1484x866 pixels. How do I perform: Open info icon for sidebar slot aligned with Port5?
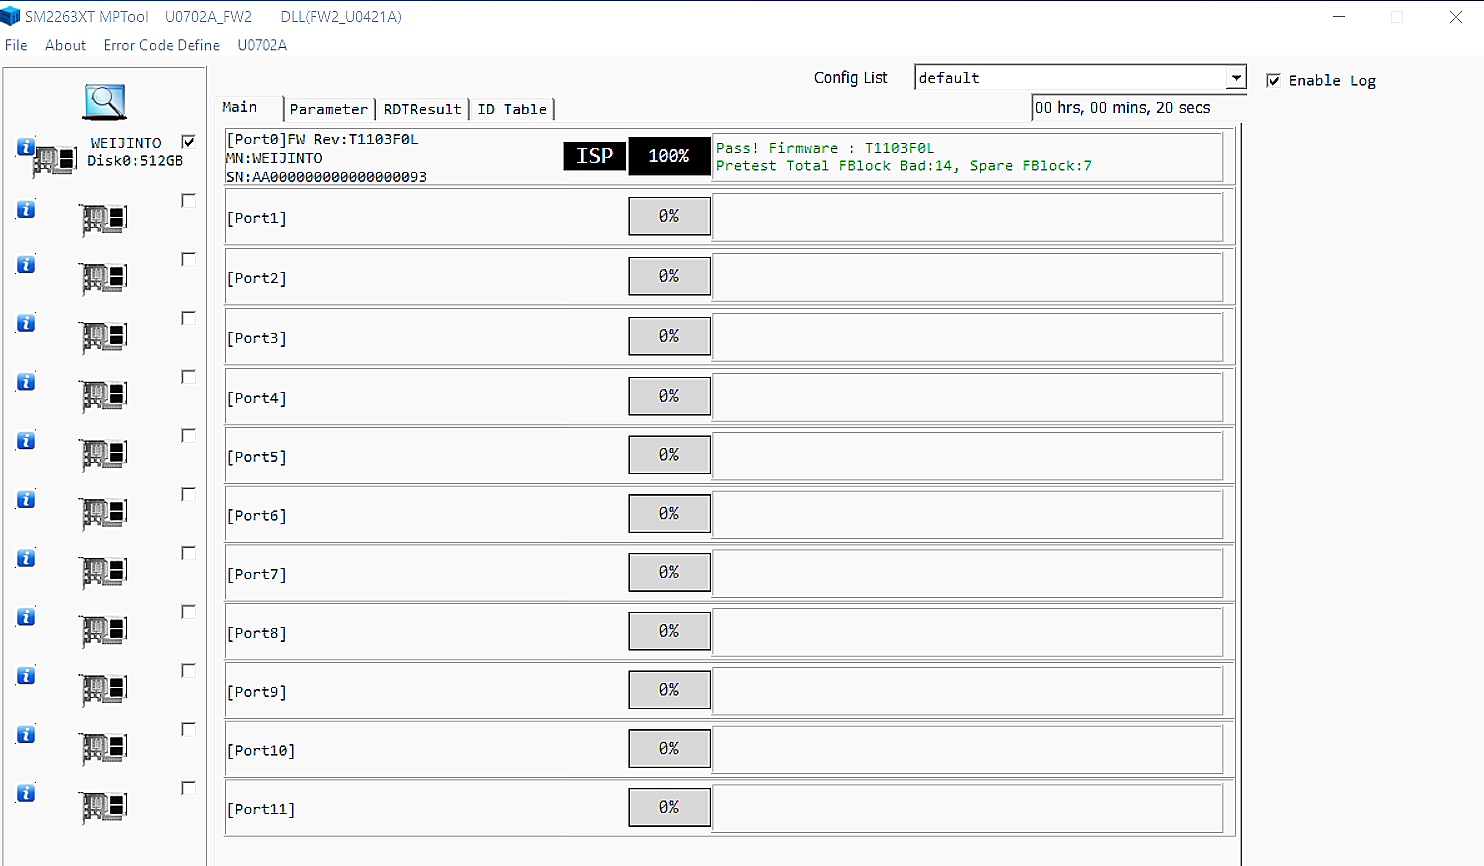coord(26,441)
